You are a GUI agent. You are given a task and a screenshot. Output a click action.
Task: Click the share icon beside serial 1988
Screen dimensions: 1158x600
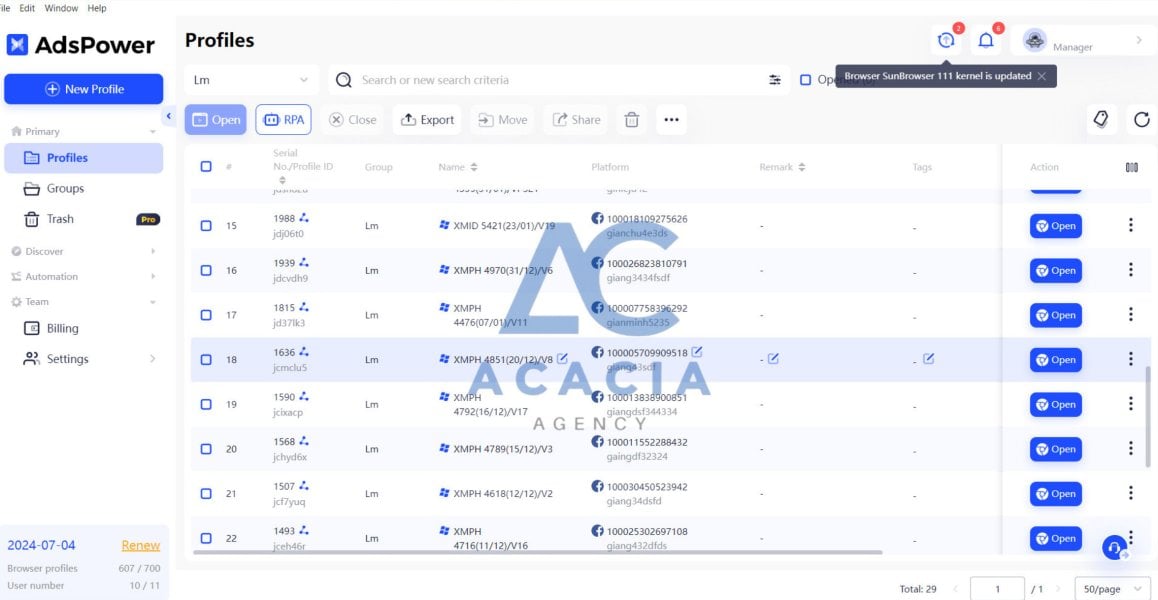pos(304,218)
